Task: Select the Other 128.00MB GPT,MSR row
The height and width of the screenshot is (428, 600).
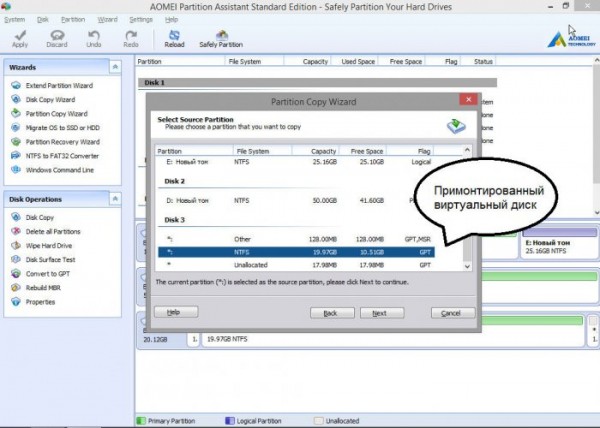Action: [296, 239]
